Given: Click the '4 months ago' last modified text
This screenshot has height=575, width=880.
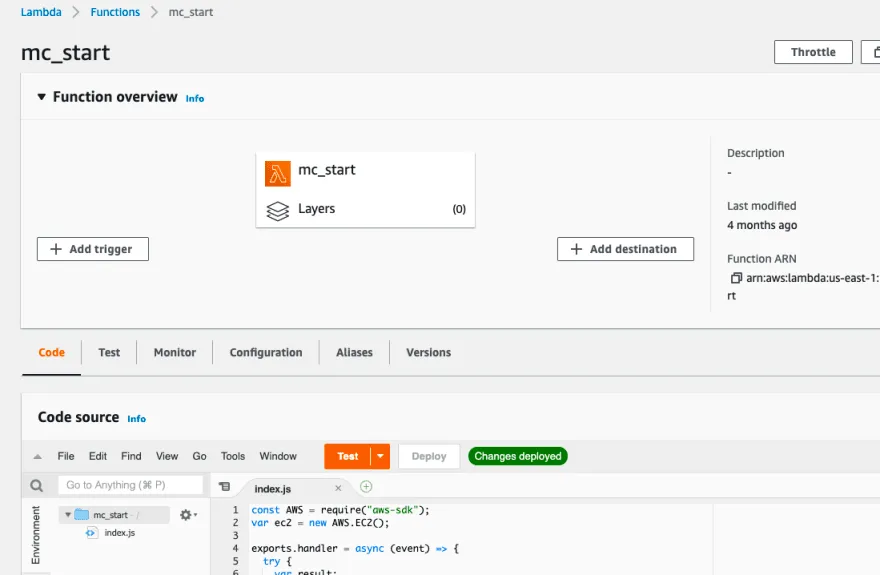Looking at the screenshot, I should point(762,225).
